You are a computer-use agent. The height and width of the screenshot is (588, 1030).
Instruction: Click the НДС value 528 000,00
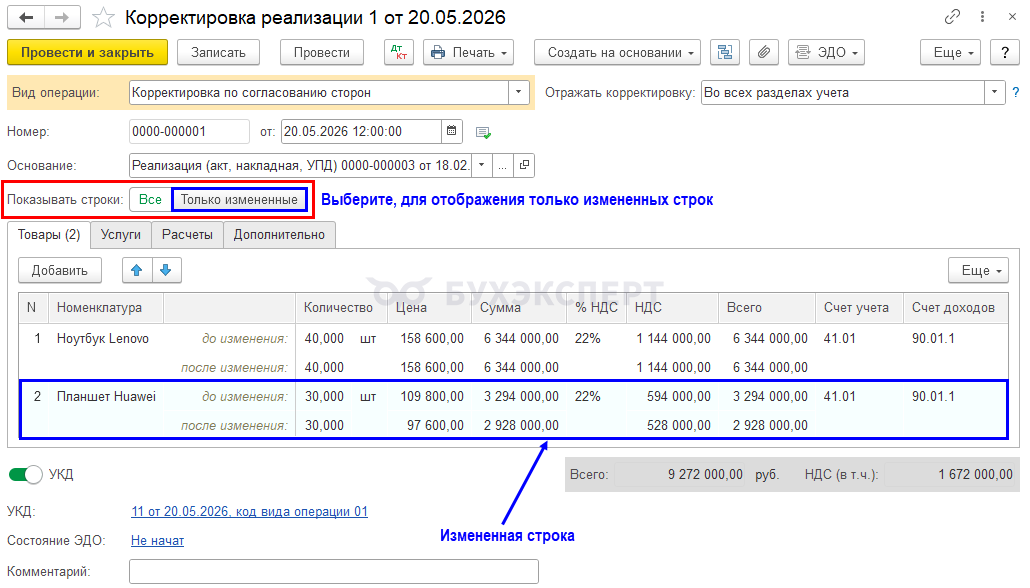pyautogui.click(x=679, y=425)
